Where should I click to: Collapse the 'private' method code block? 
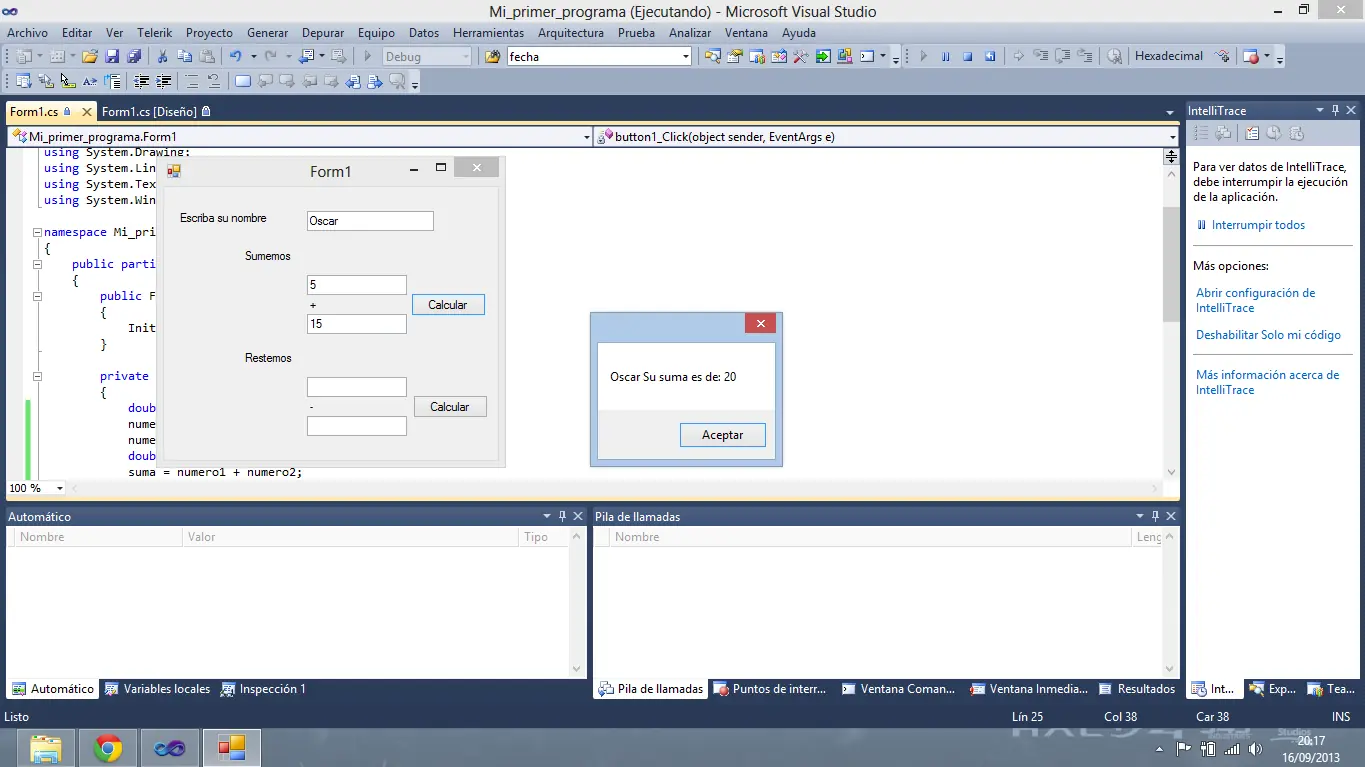[x=37, y=376]
